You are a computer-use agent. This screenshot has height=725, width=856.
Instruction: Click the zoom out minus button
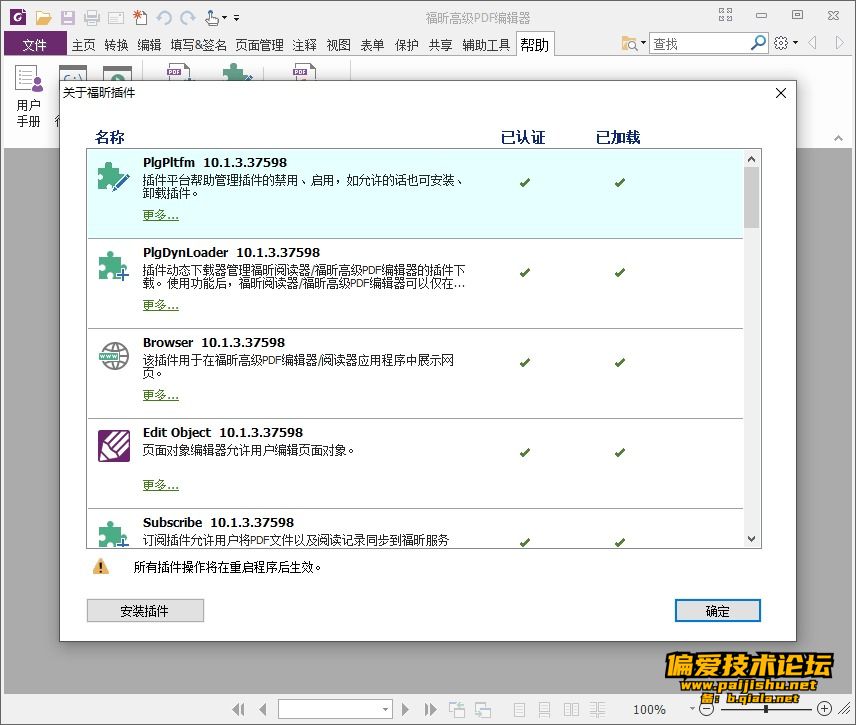click(706, 709)
